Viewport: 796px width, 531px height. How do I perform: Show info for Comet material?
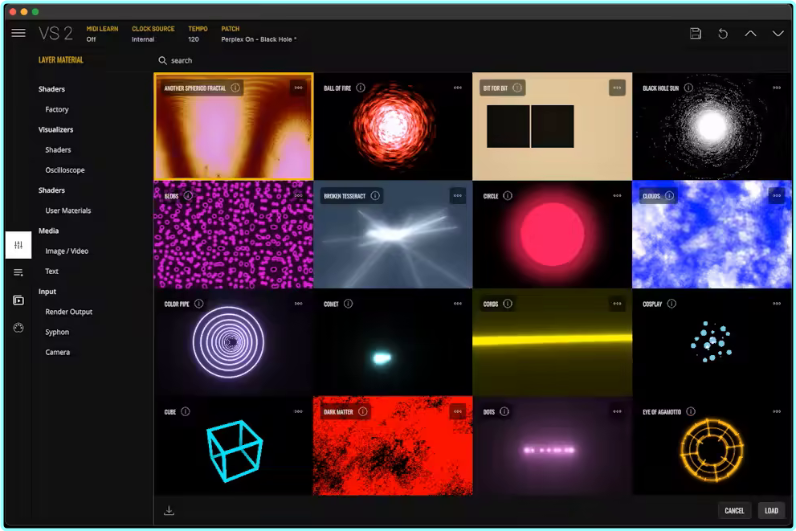[348, 304]
